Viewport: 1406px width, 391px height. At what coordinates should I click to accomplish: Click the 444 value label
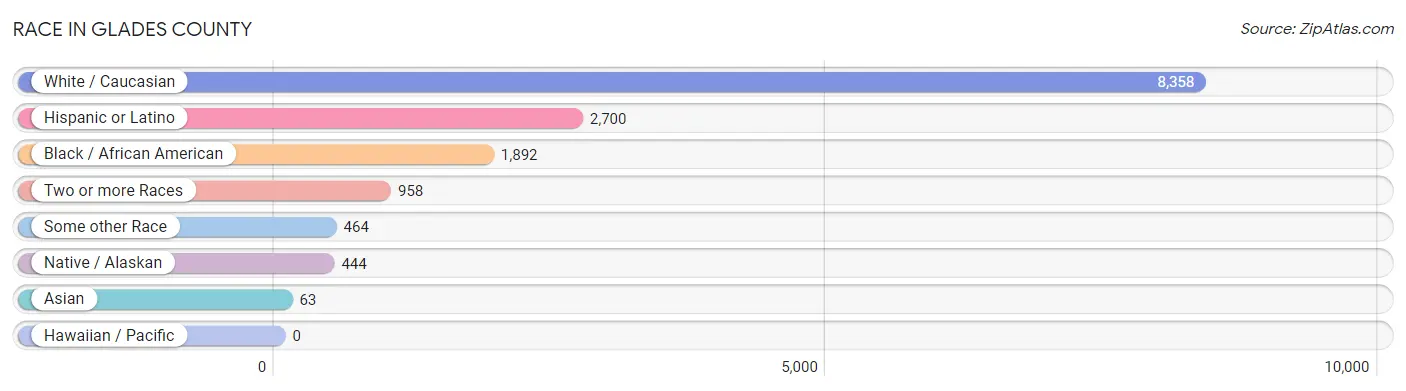pos(354,264)
